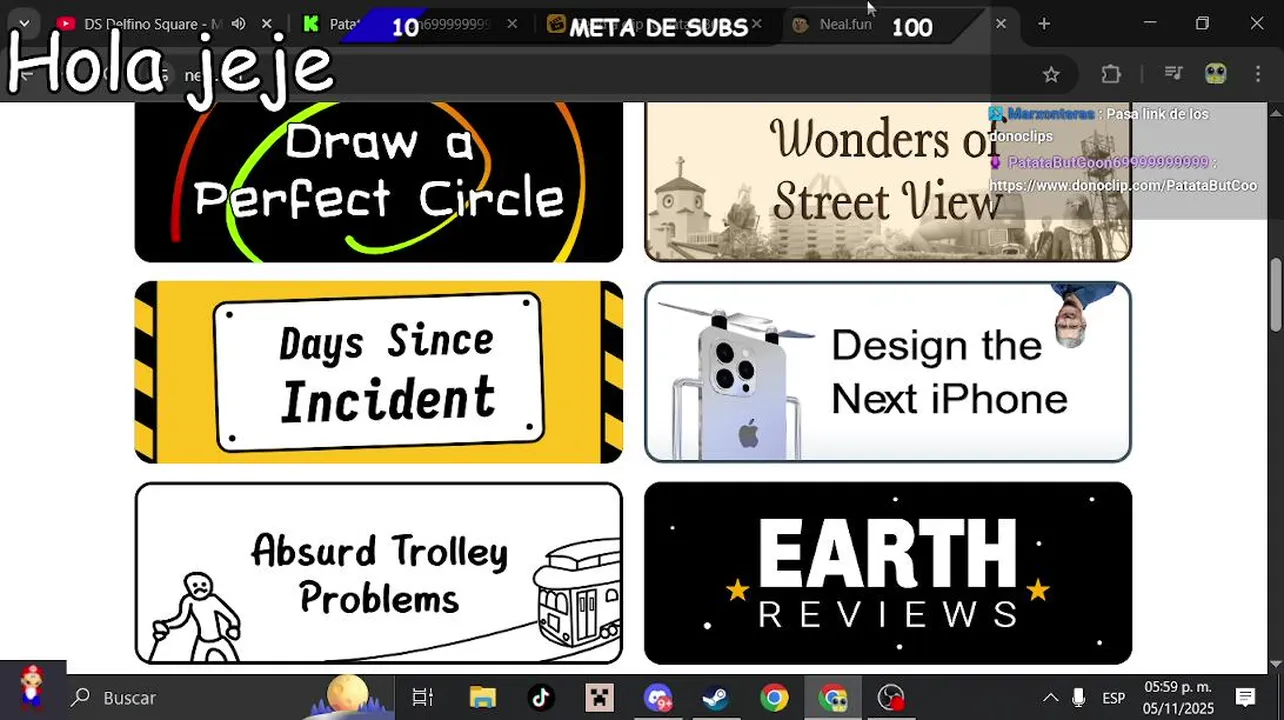Mute the audio on the YouTube tab
1284x720 pixels.
[238, 24]
